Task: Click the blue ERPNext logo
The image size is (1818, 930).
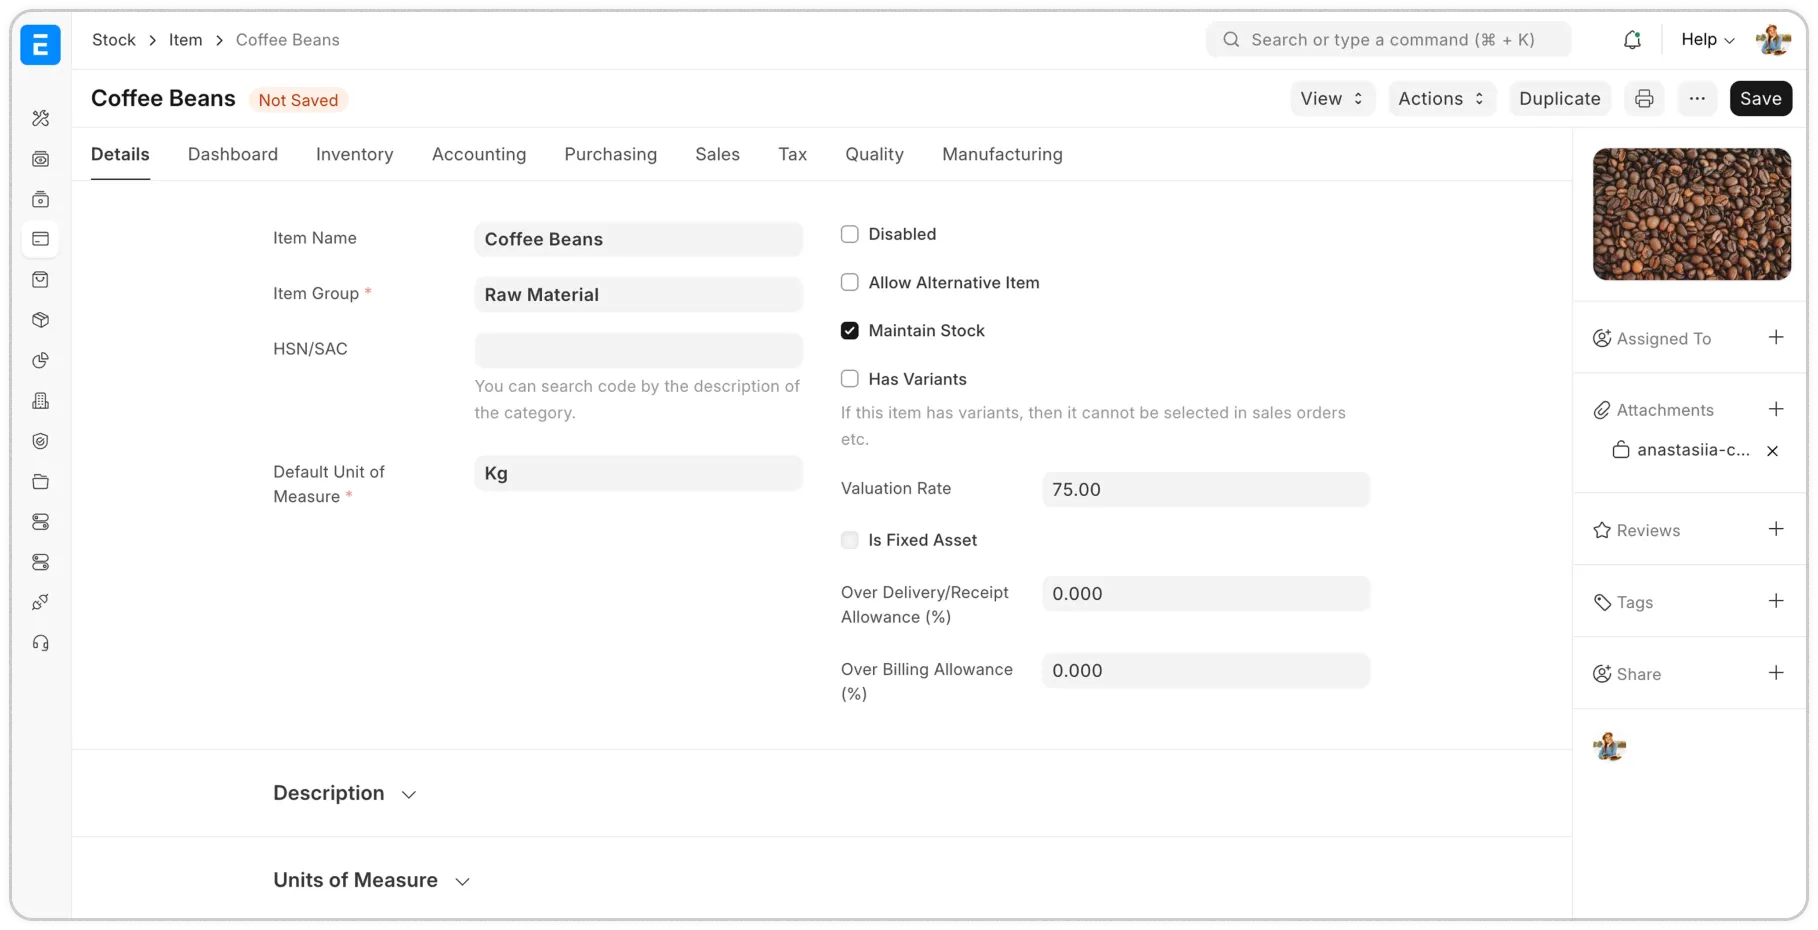Action: click(x=40, y=44)
